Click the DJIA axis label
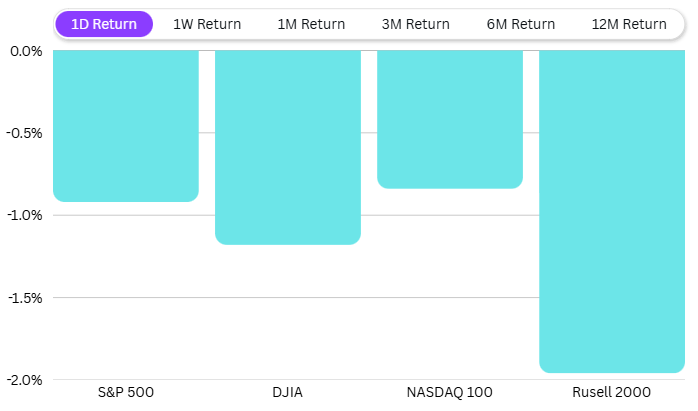 point(288,391)
